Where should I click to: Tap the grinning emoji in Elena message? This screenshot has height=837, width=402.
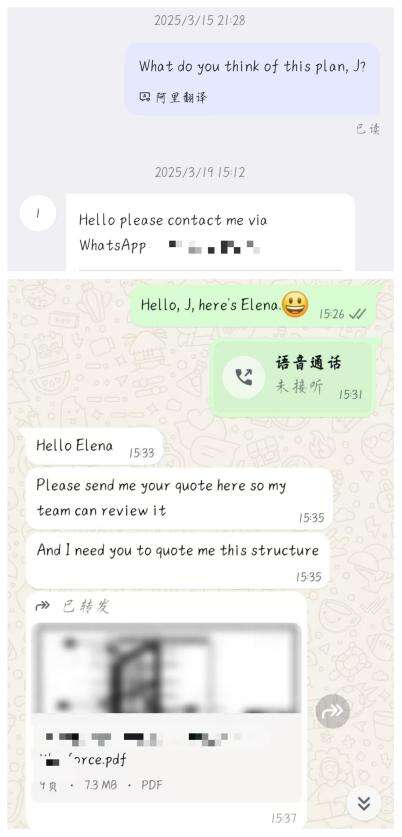pyautogui.click(x=295, y=305)
